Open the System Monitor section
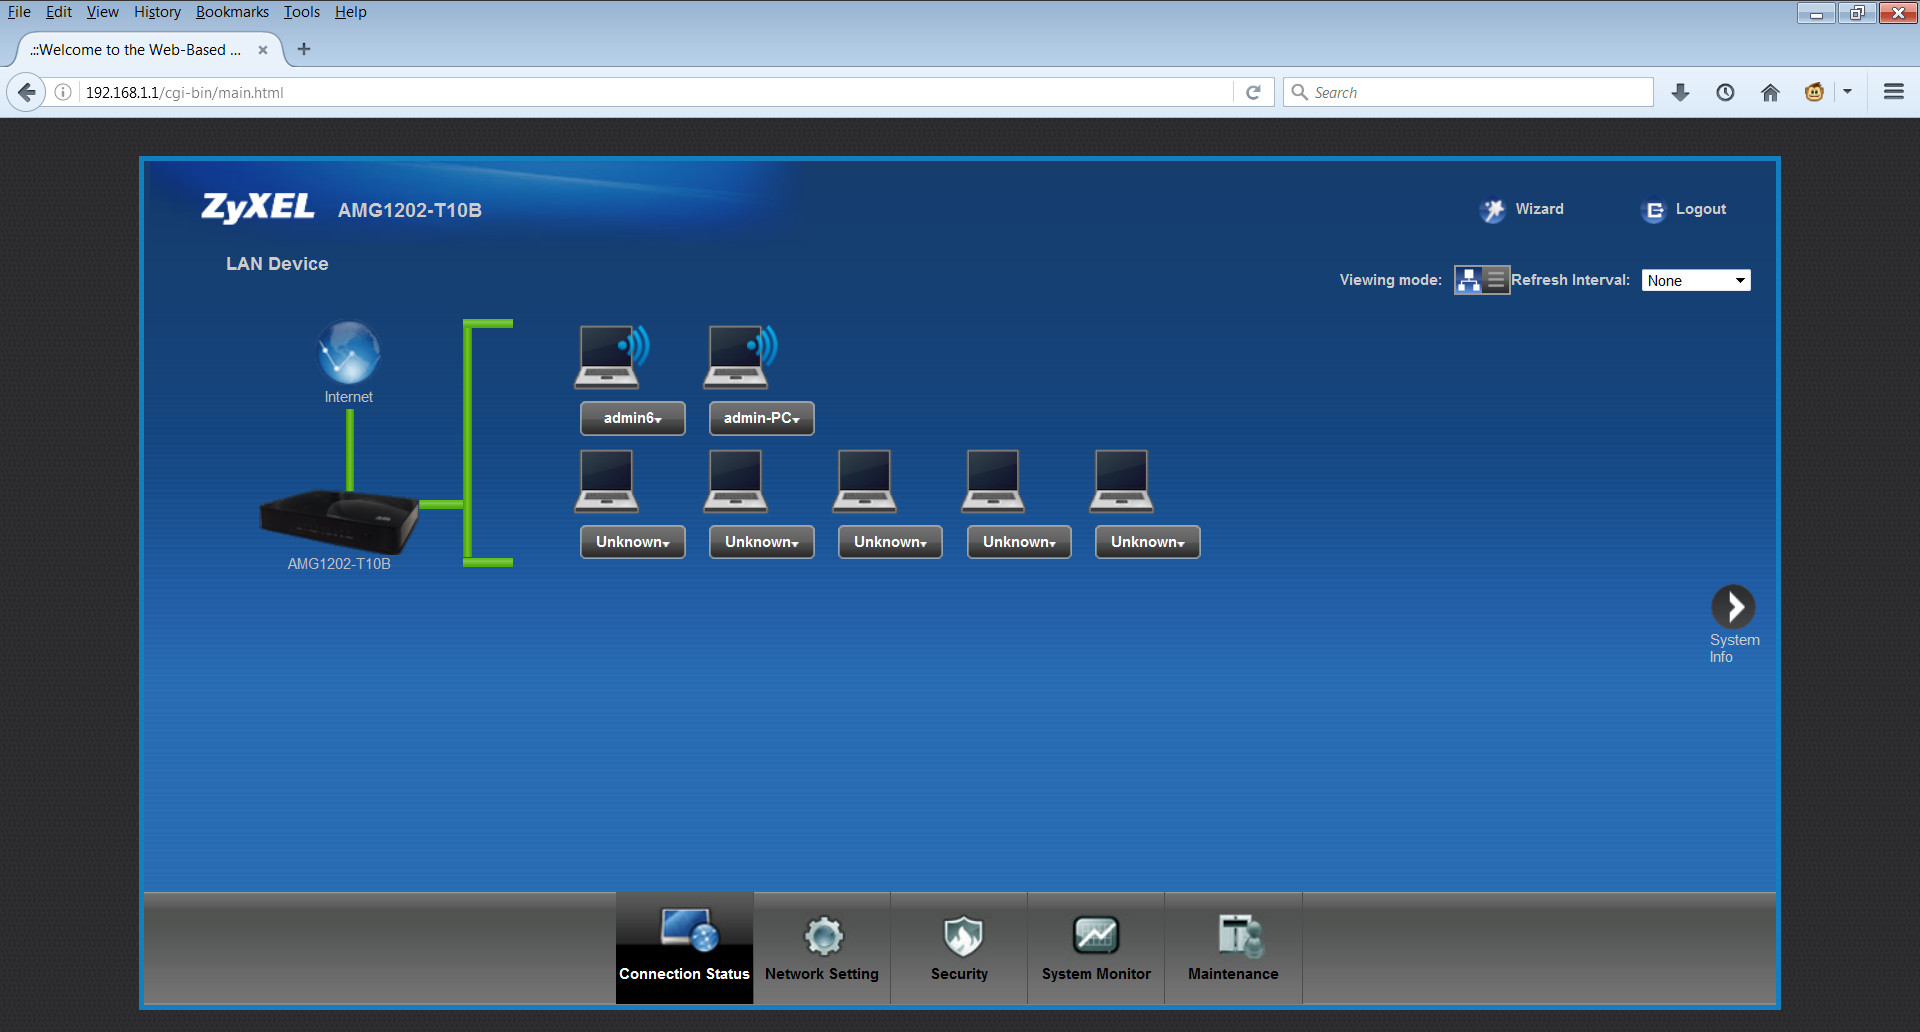This screenshot has width=1920, height=1032. click(x=1096, y=948)
